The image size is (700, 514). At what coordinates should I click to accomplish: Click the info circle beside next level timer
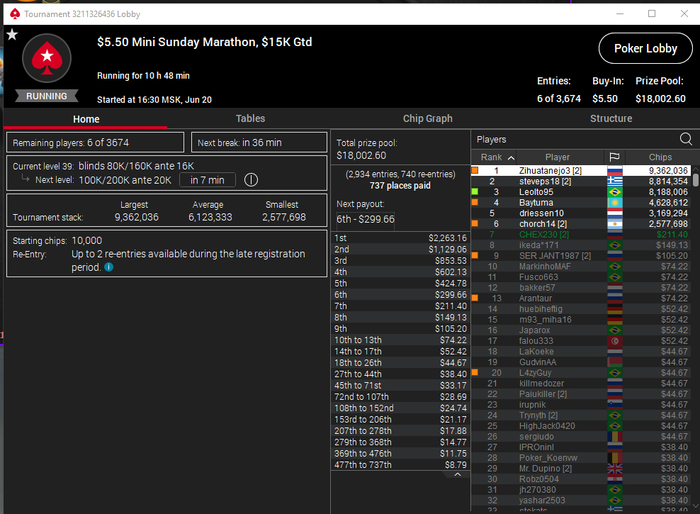tap(251, 180)
